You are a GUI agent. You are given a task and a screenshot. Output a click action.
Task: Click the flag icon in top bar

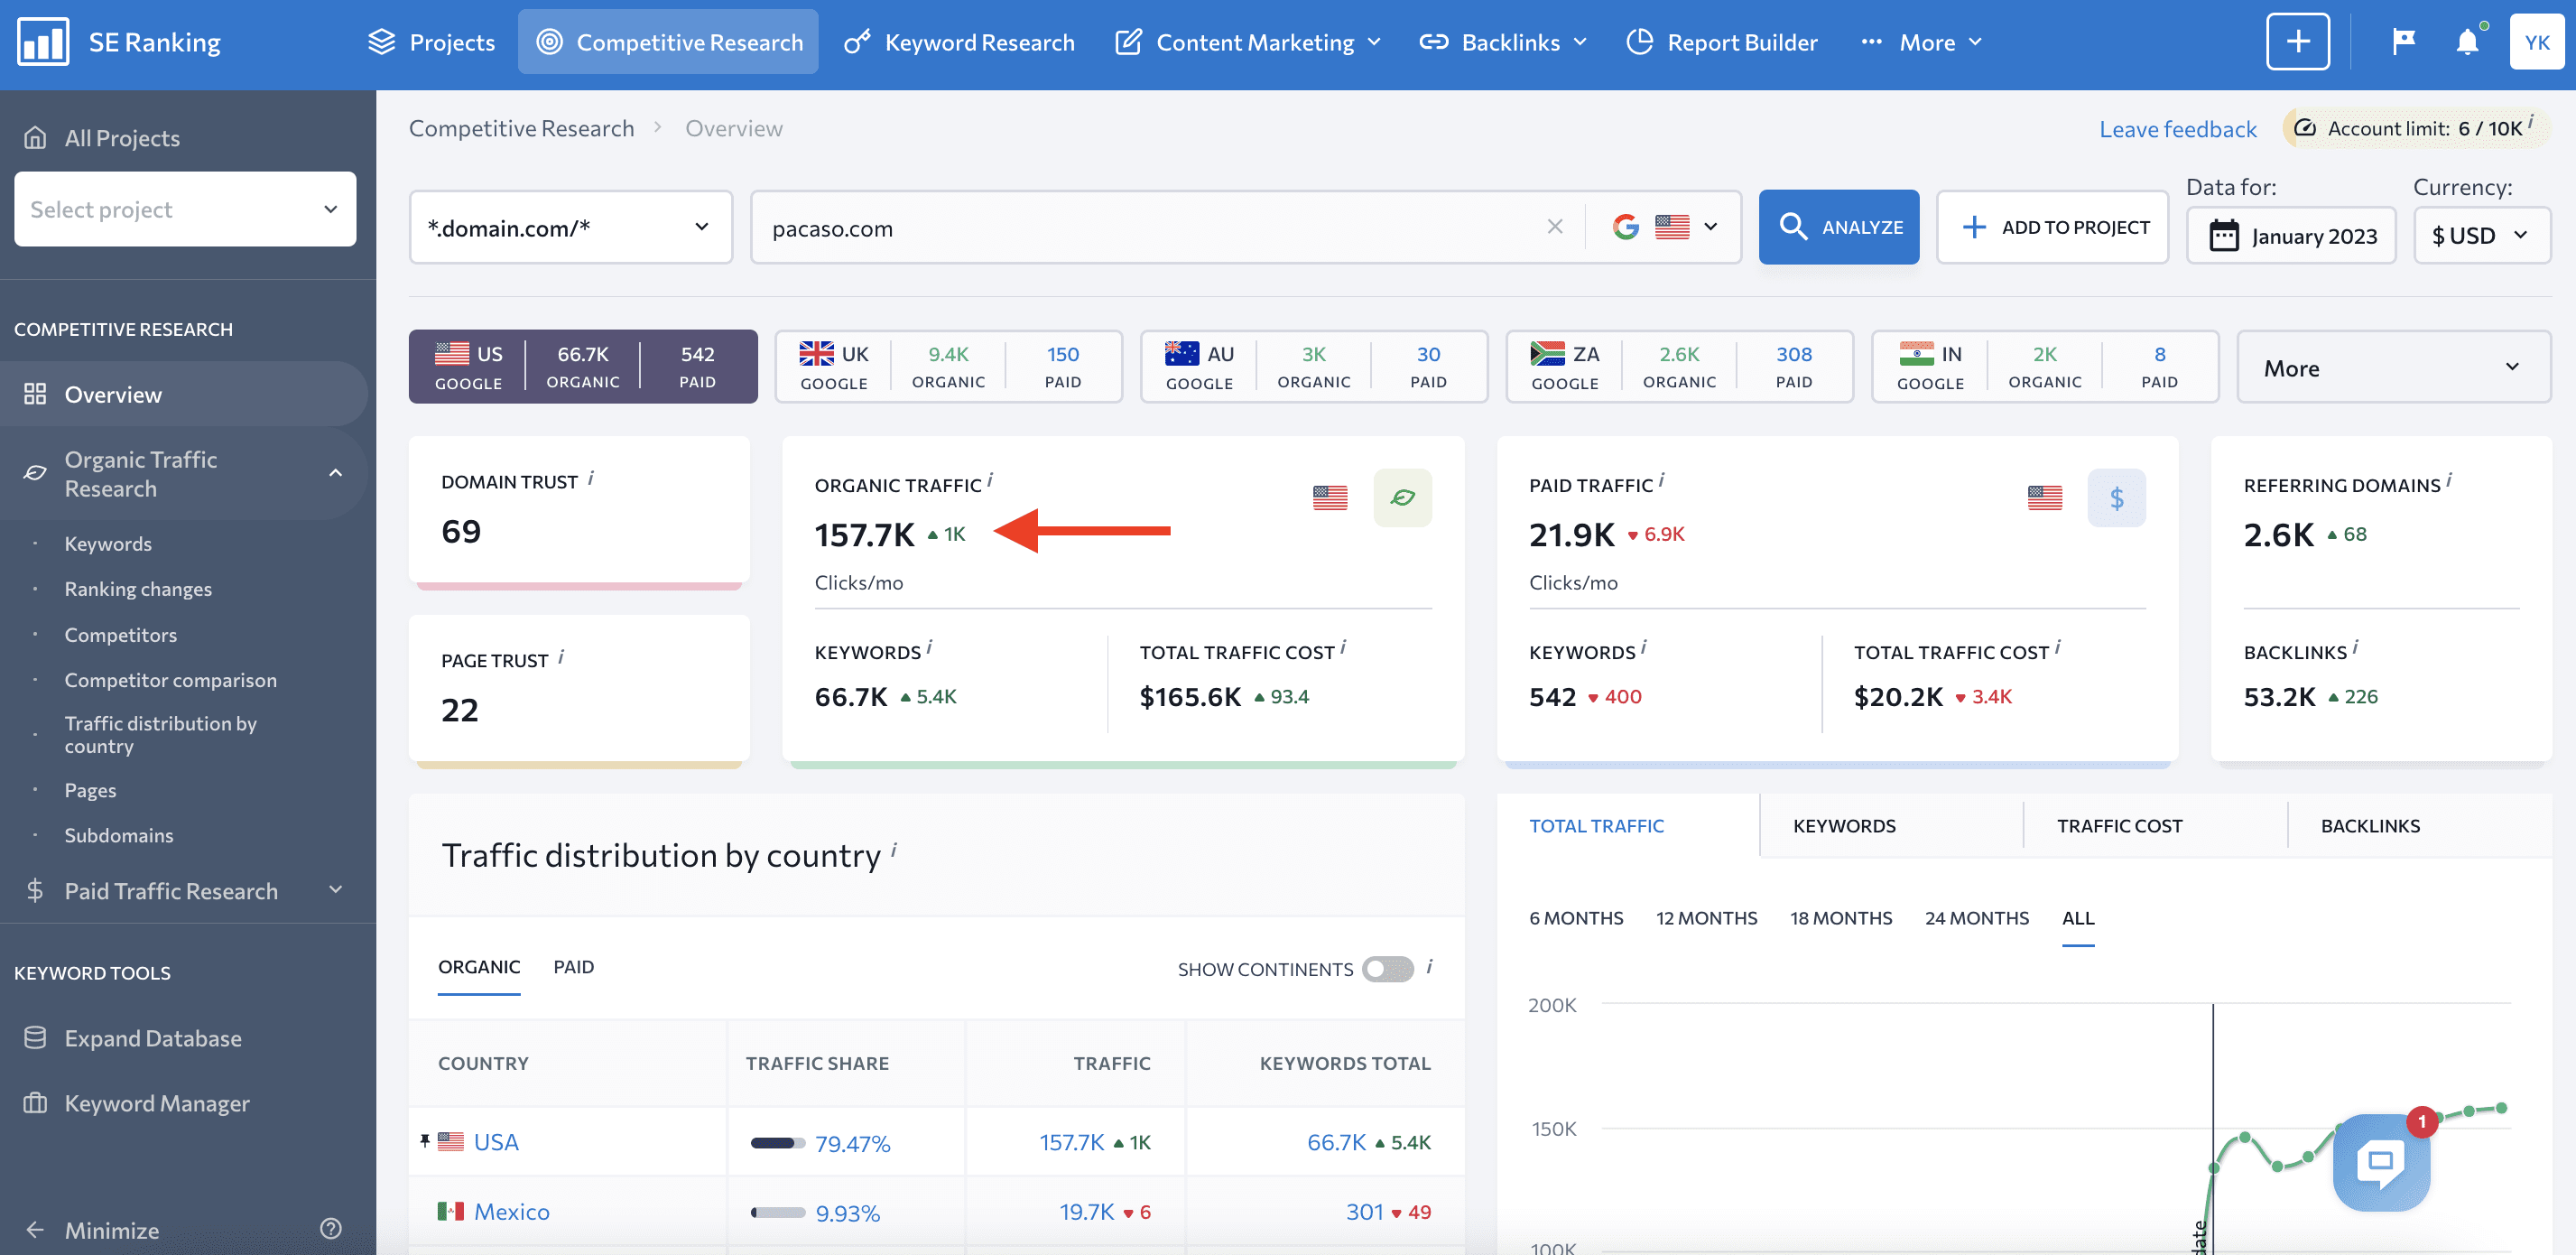[2403, 42]
